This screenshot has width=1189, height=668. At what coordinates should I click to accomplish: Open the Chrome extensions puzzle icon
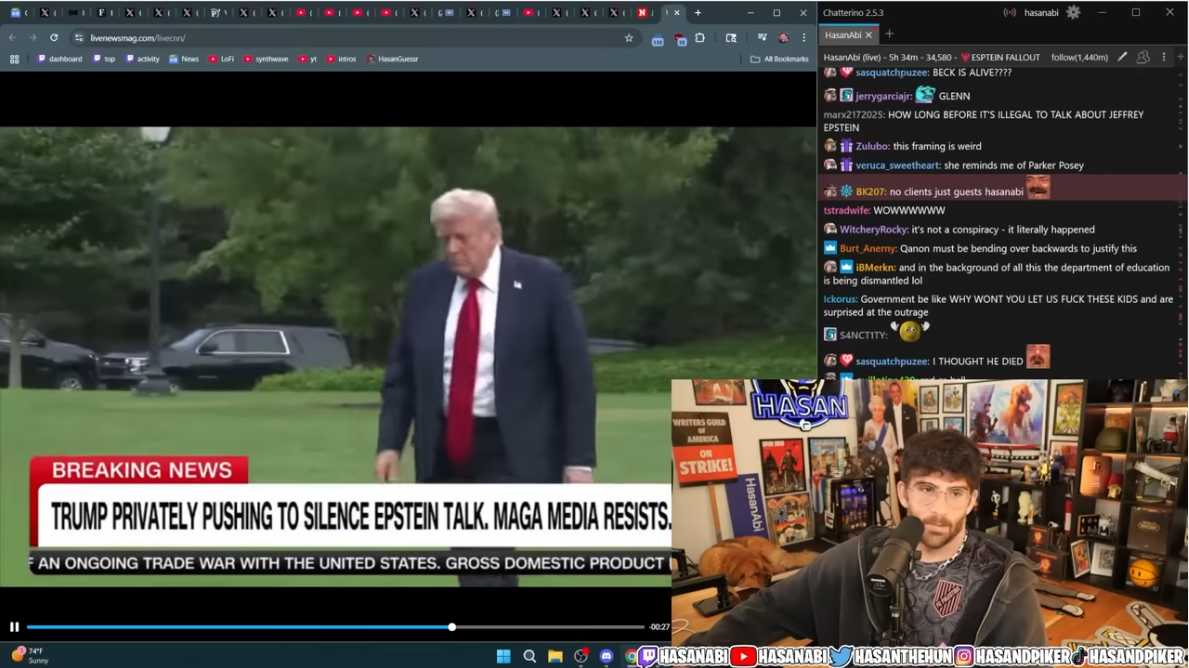(700, 37)
